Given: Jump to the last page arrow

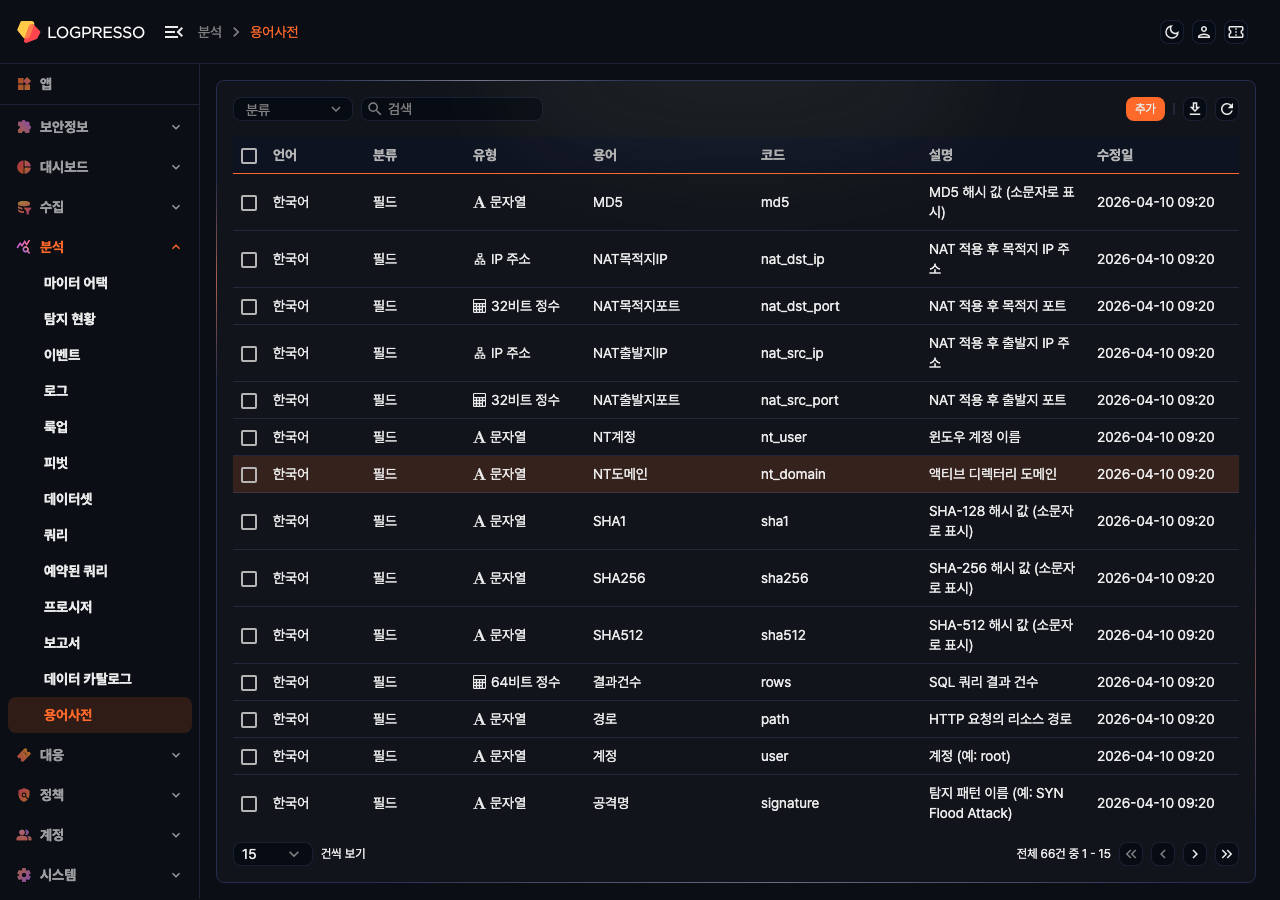Looking at the screenshot, I should click(1227, 854).
